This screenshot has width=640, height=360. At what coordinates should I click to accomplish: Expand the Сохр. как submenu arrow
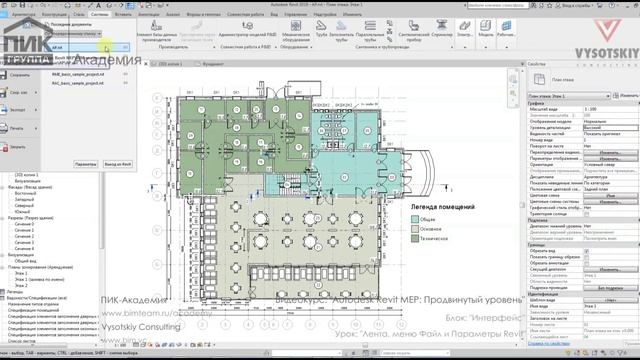pyautogui.click(x=36, y=93)
